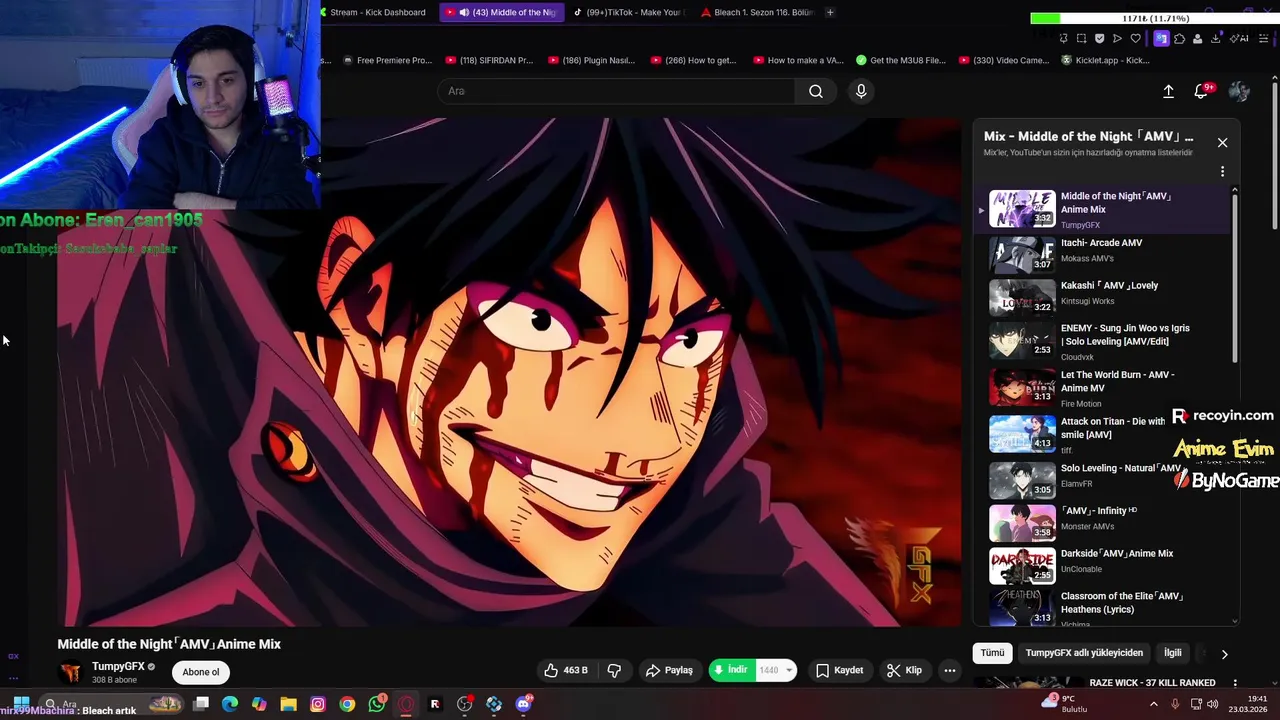Screen dimensions: 1280x720
Task: Open options for RAZE WICK - 37 KILL RANKED
Action: point(1235,683)
